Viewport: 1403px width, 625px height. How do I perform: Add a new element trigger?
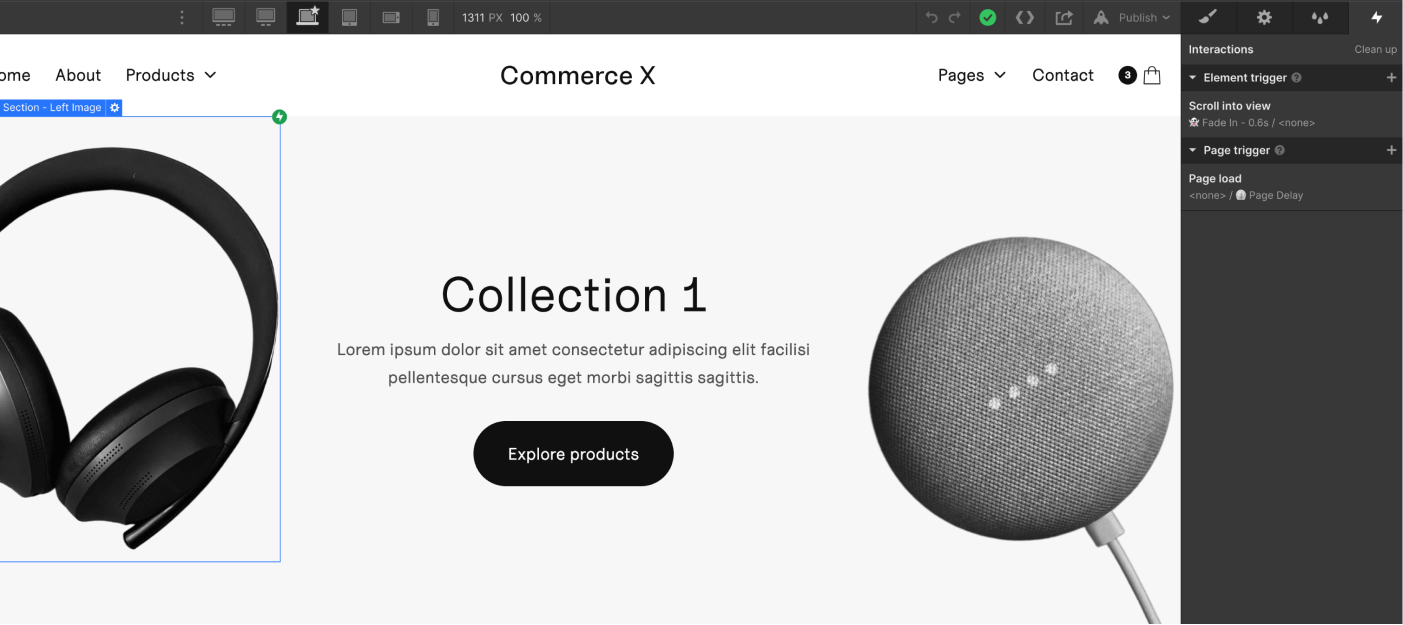(x=1391, y=78)
